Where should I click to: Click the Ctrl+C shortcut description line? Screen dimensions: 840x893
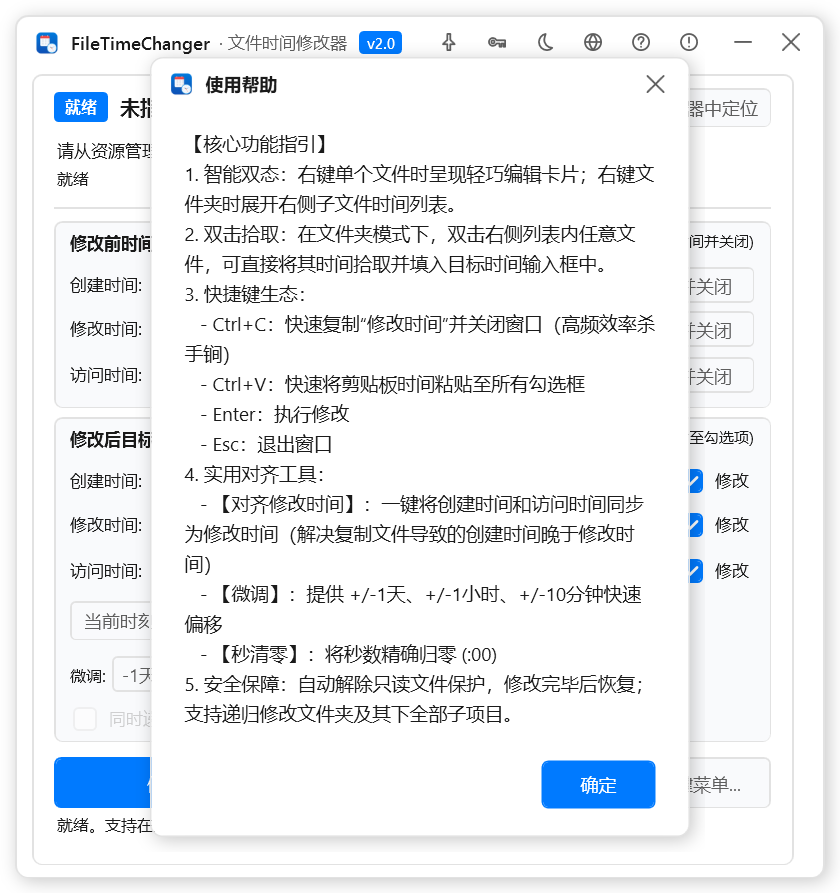click(420, 339)
